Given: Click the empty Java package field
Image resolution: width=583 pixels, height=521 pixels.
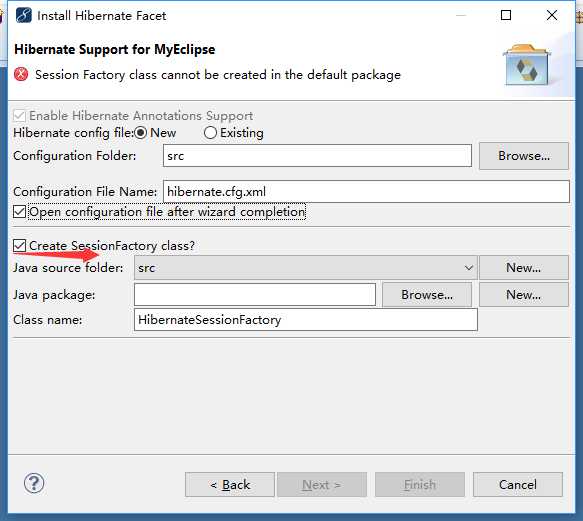Looking at the screenshot, I should 255,295.
